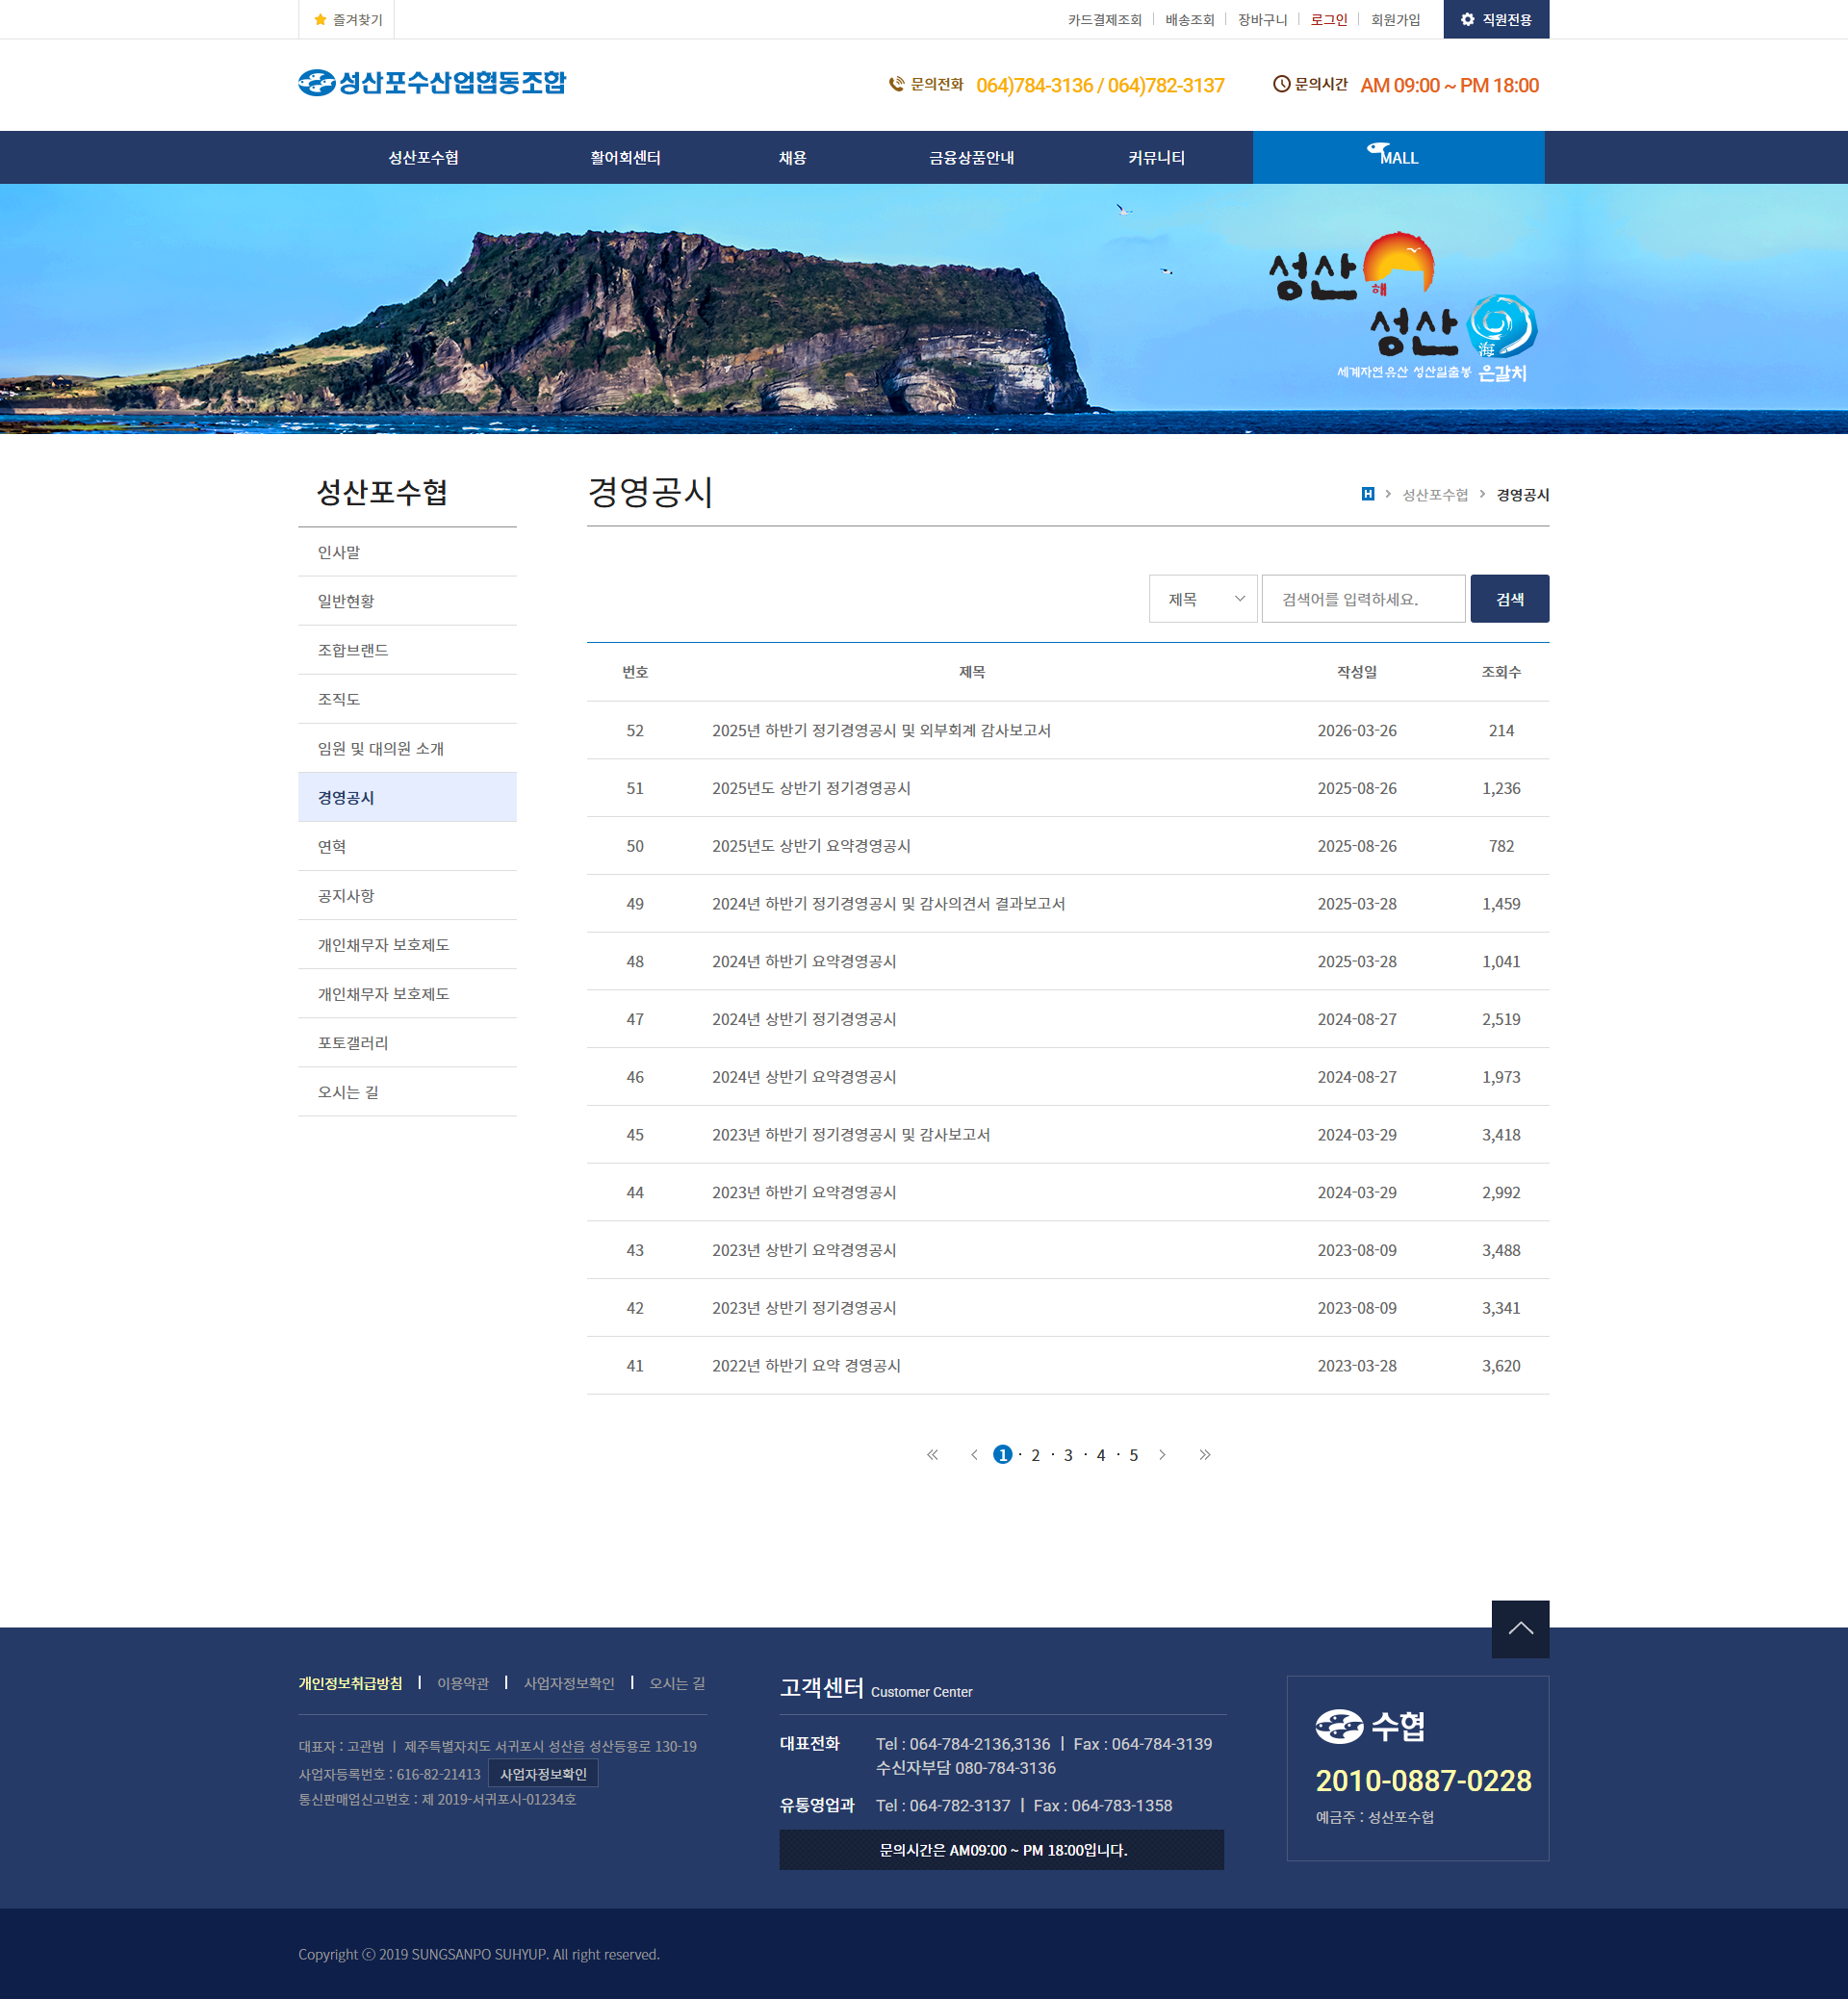Viewport: 1848px width, 1999px height.
Task: Click the 로그인 link
Action: pos(1328,20)
